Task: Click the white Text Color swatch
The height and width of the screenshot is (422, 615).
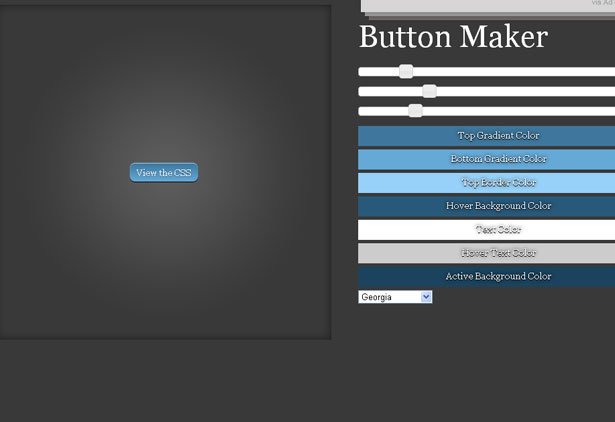Action: tap(486, 230)
